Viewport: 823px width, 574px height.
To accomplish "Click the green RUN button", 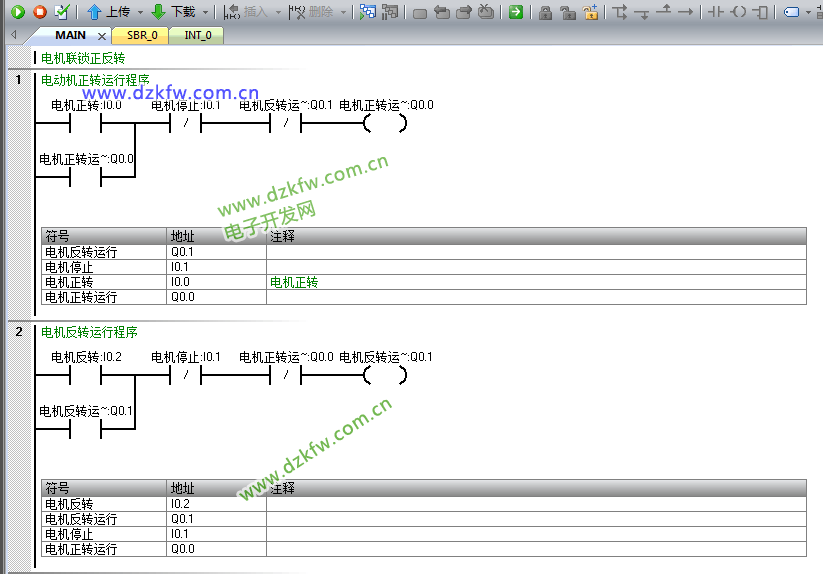I will (x=17, y=12).
